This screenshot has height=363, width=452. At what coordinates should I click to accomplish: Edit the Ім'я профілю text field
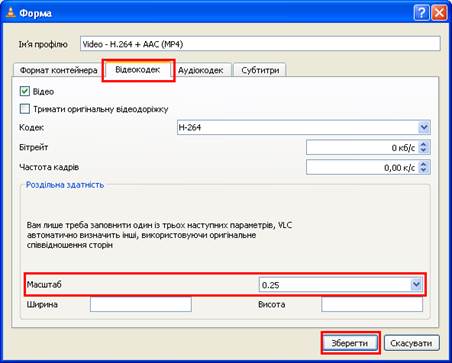coord(260,44)
